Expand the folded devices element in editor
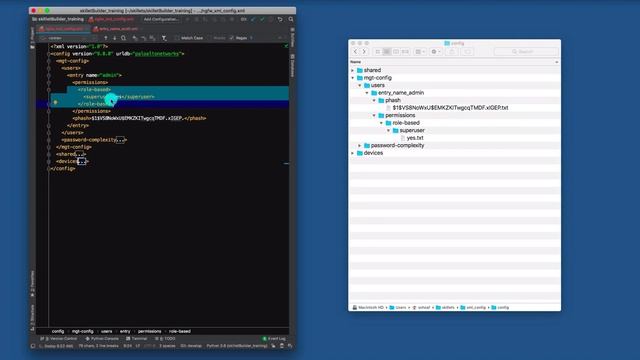Viewport: 640px width, 360px height. (x=82, y=162)
